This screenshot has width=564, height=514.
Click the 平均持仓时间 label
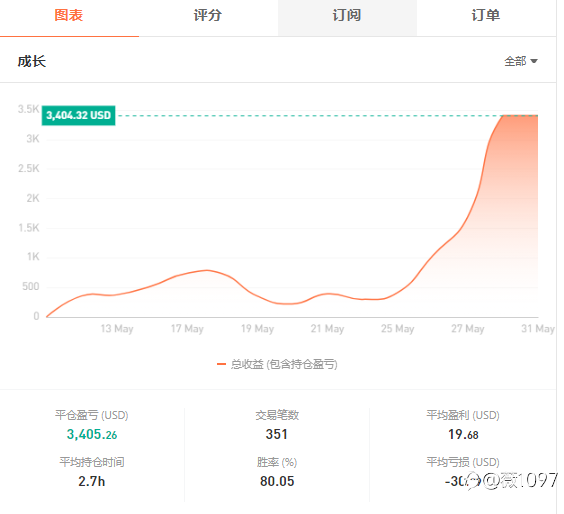92,462
